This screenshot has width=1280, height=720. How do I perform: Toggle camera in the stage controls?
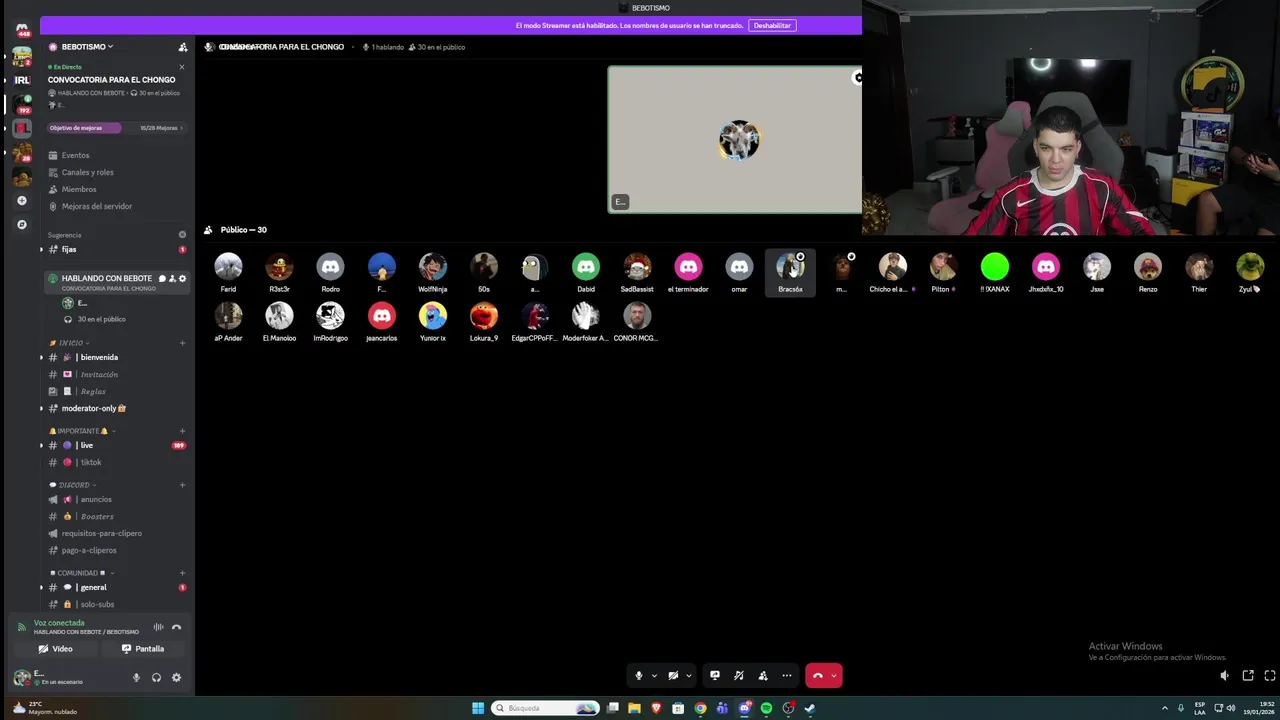[x=673, y=675]
